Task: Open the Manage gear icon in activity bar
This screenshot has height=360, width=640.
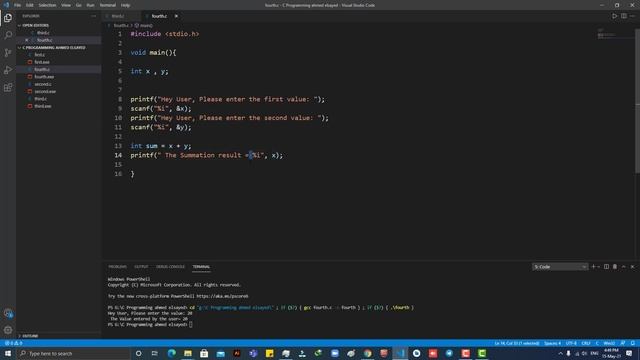Action: tap(8, 330)
